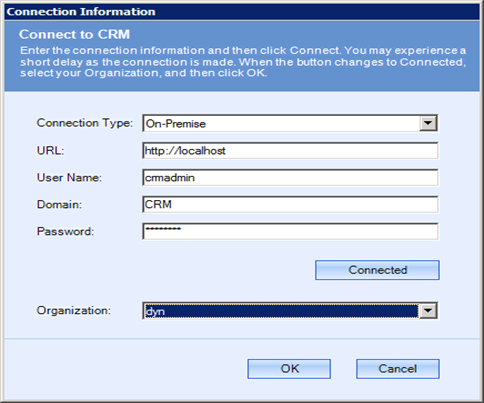
Task: Click the Connection Type label
Action: click(85, 123)
